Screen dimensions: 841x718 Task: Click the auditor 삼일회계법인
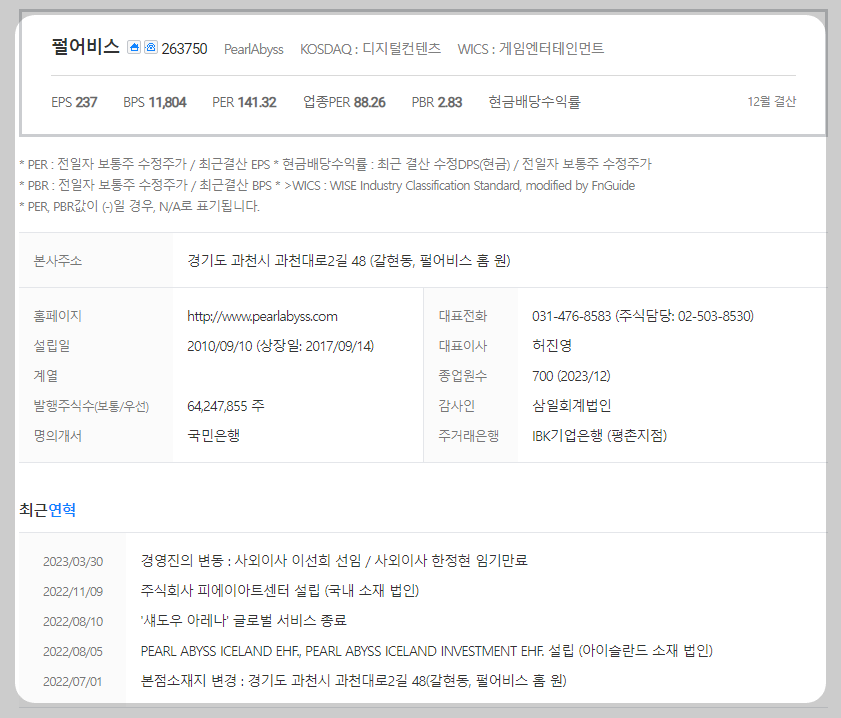pos(572,405)
